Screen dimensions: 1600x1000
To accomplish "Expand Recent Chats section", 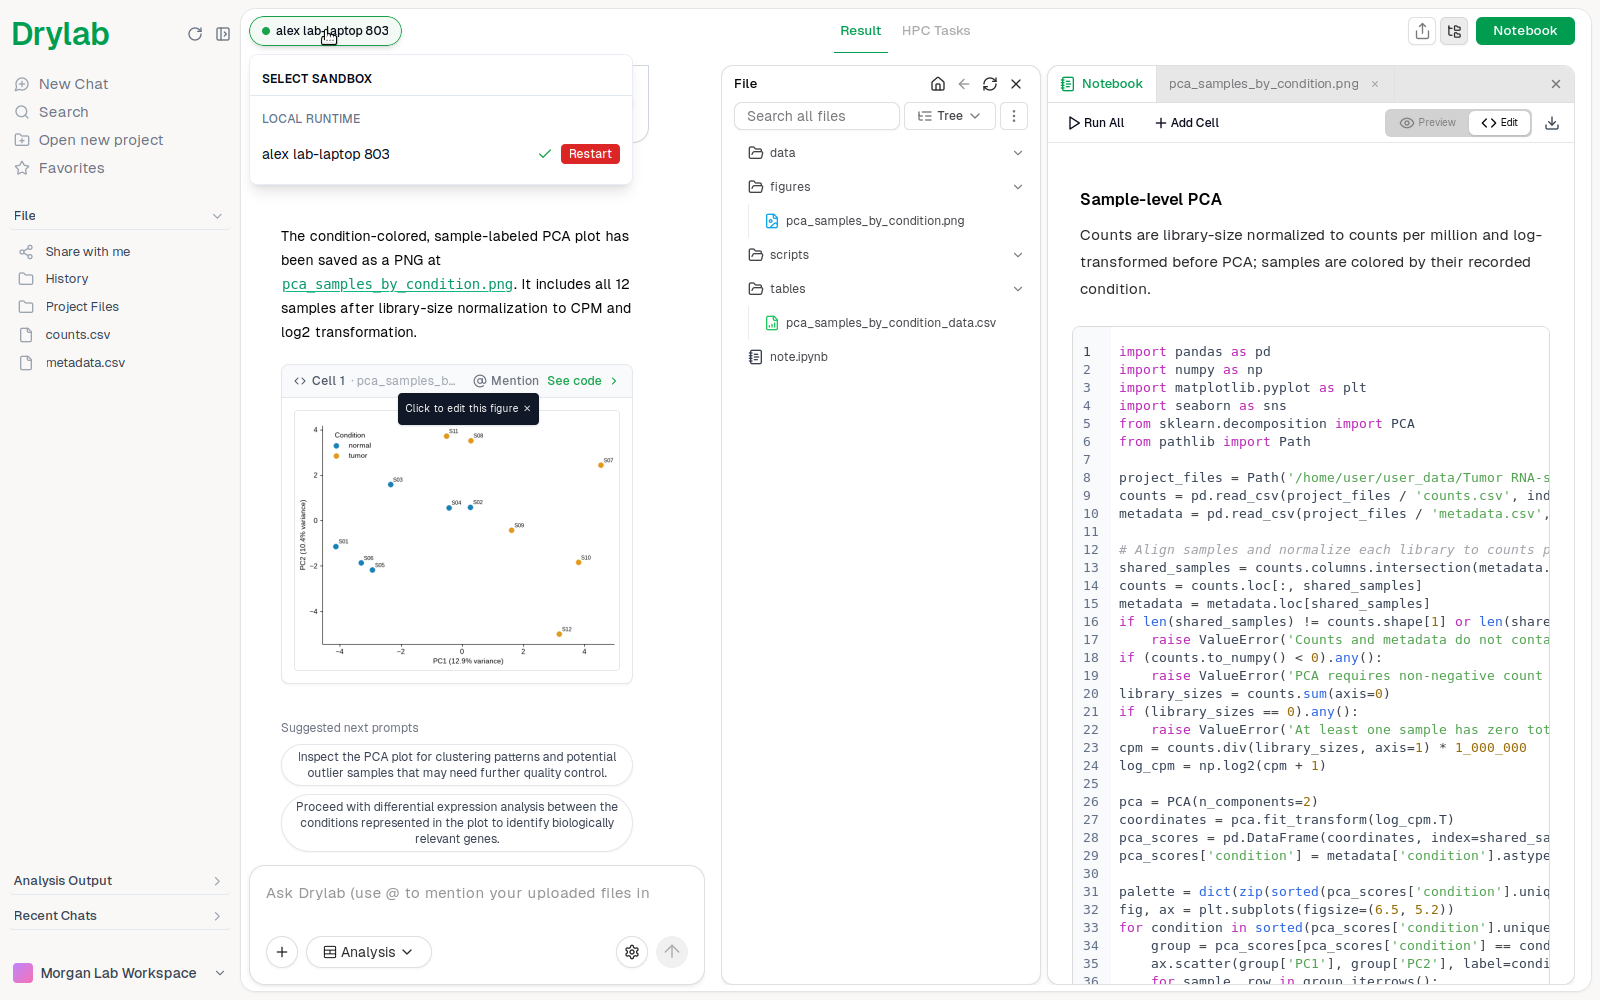I will (x=118, y=916).
